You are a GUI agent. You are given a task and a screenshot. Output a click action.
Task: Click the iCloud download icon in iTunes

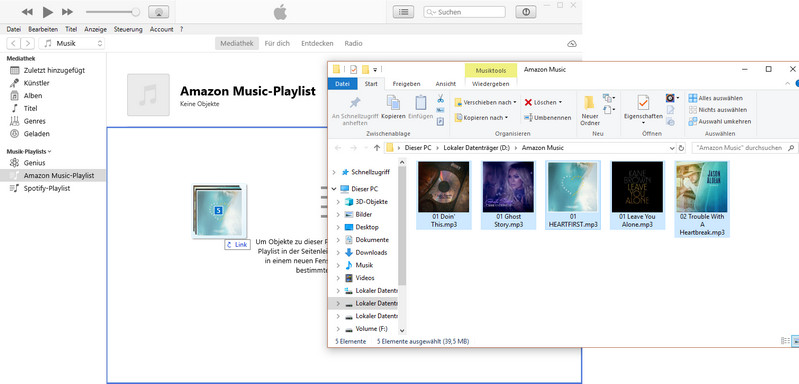point(572,44)
